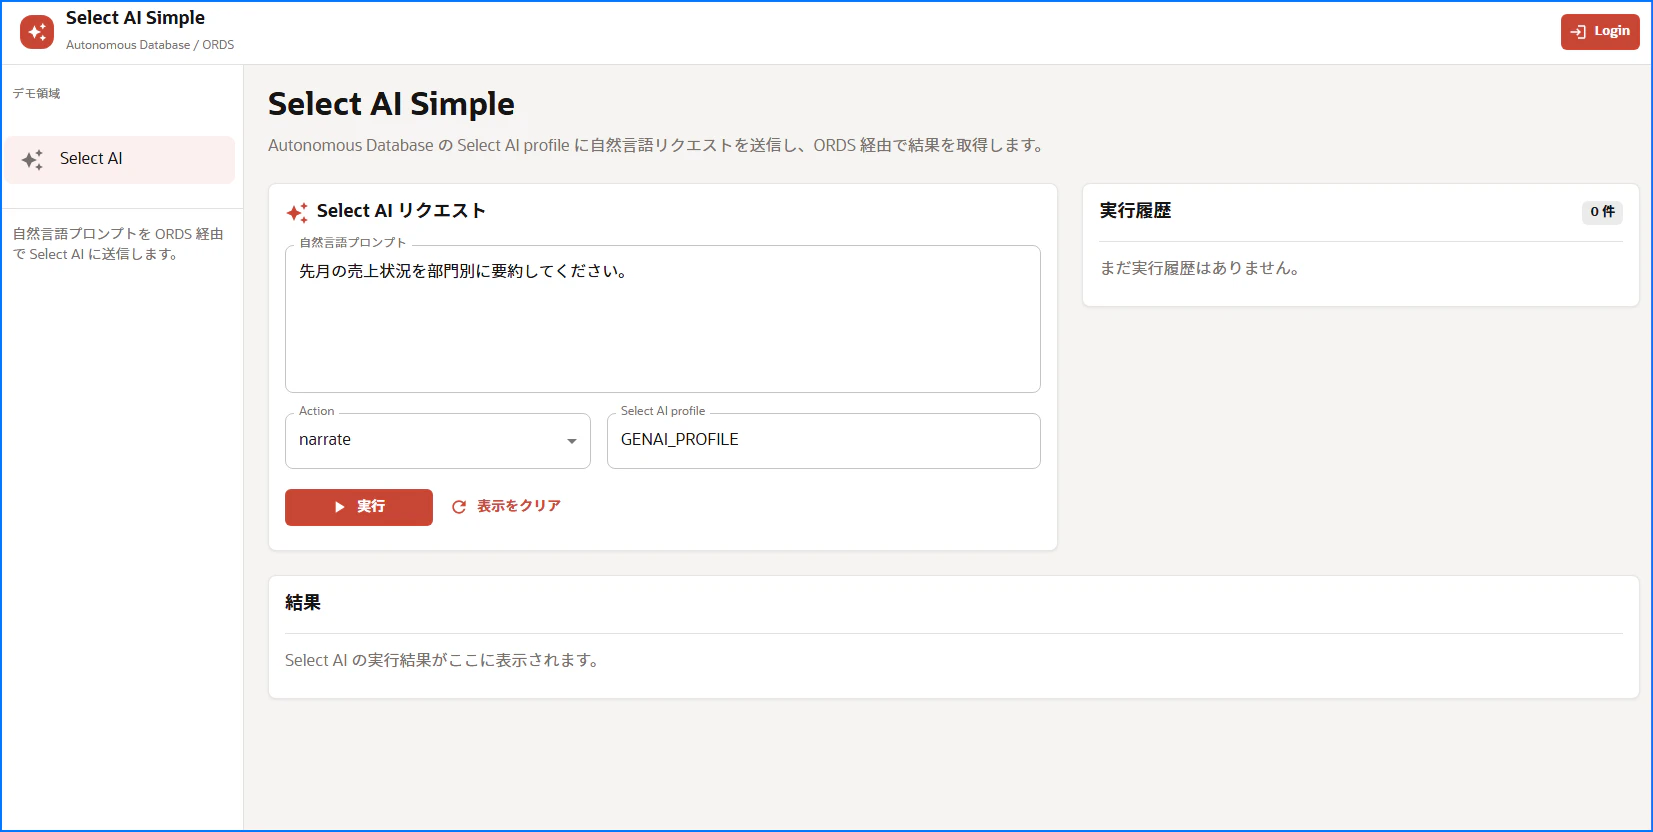Click the まだ実行履歴はありません message

click(1200, 268)
